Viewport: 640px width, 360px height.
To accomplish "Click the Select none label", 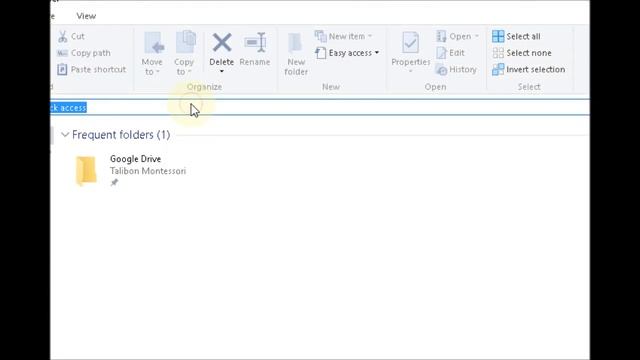I will [x=529, y=53].
